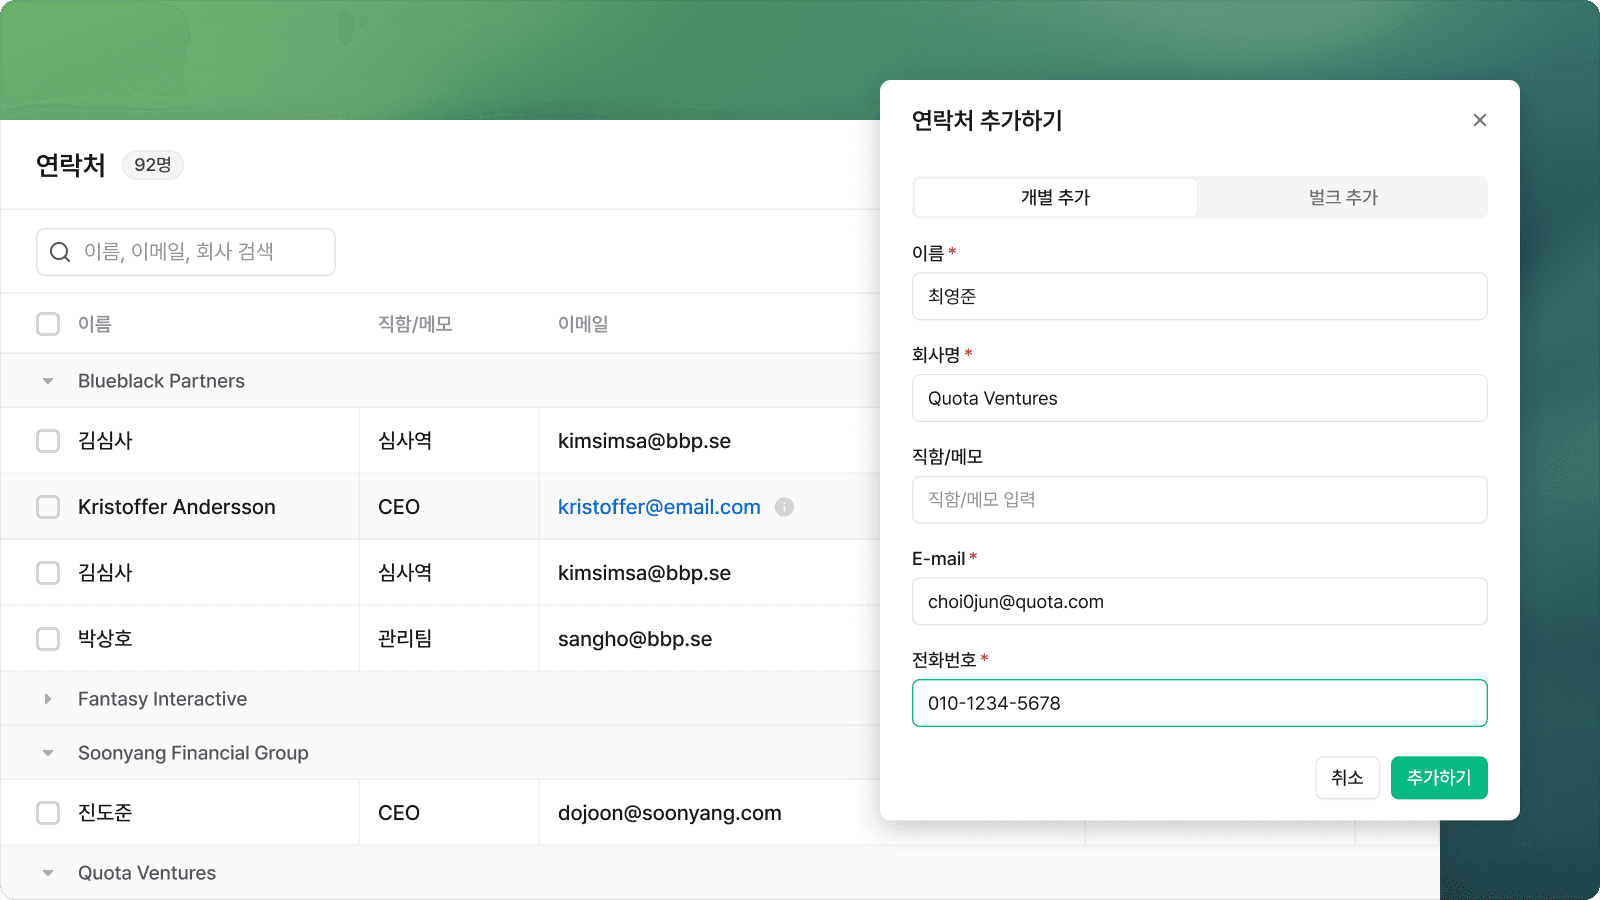Check the Kristoffer Andersson row checkbox
This screenshot has width=1600, height=900.
point(48,507)
